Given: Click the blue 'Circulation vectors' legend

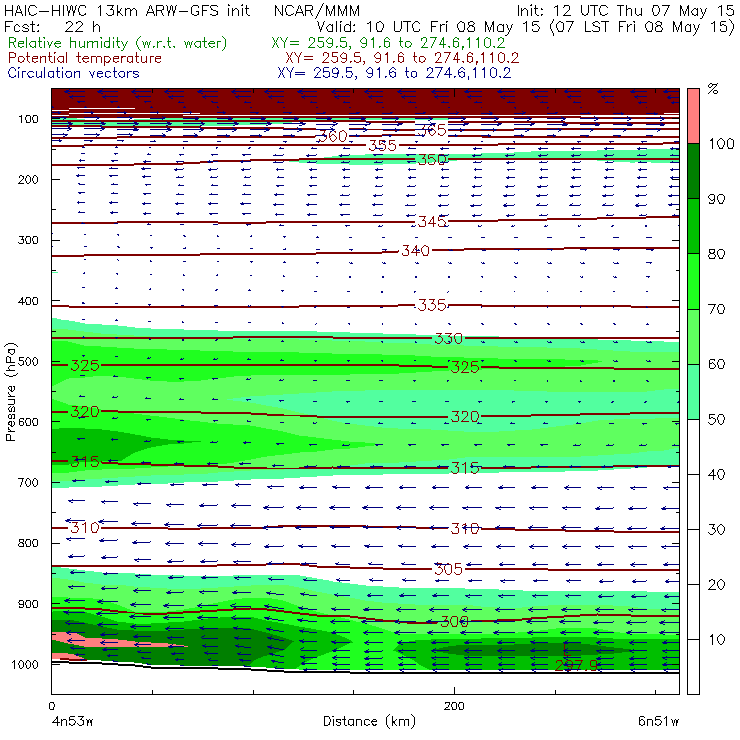Looking at the screenshot, I should (x=73, y=73).
